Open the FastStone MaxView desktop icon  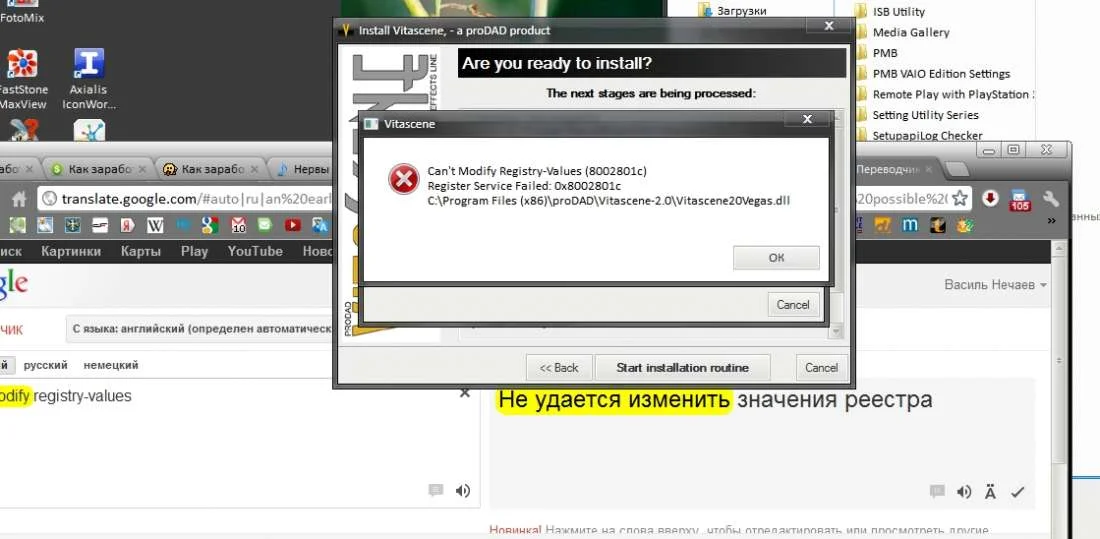click(22, 79)
